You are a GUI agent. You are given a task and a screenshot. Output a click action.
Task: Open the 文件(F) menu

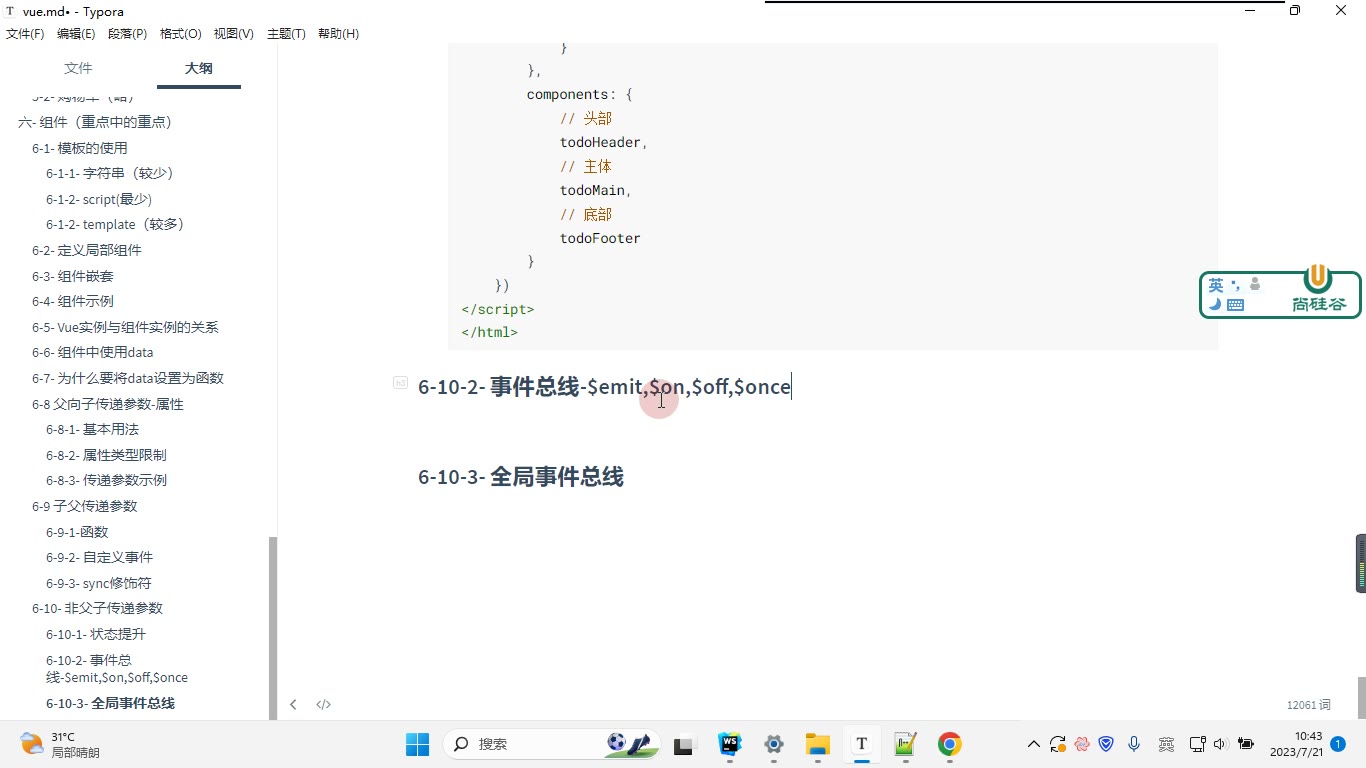tap(25, 34)
